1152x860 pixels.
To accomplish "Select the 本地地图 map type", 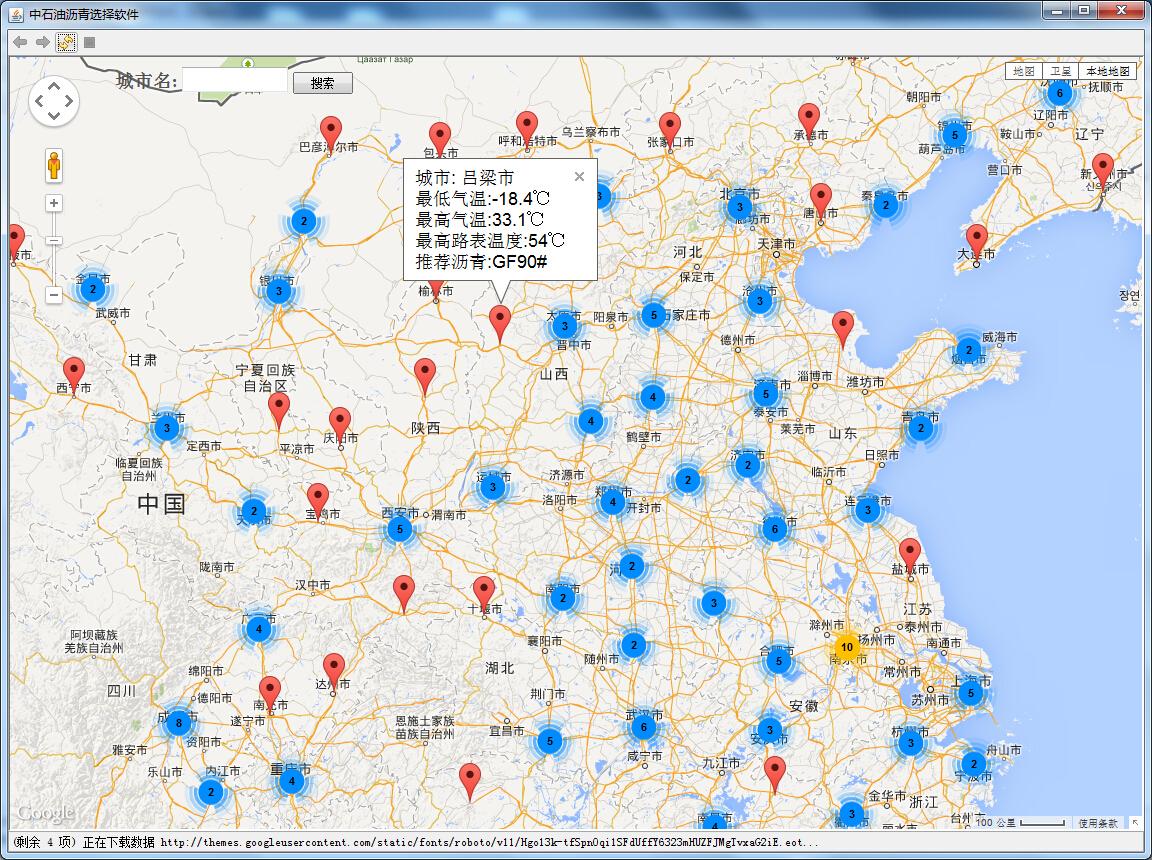I will coord(1107,72).
